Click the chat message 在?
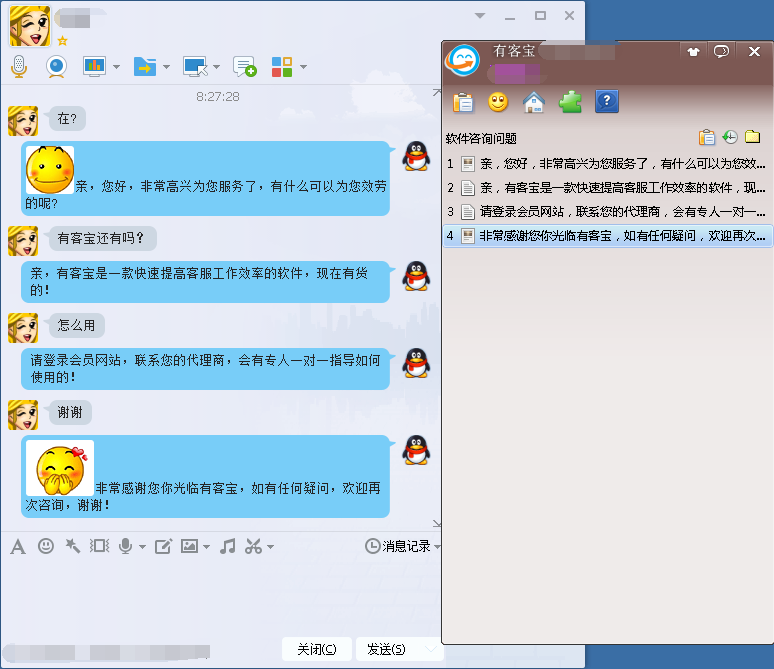The width and height of the screenshot is (774, 669). point(67,119)
